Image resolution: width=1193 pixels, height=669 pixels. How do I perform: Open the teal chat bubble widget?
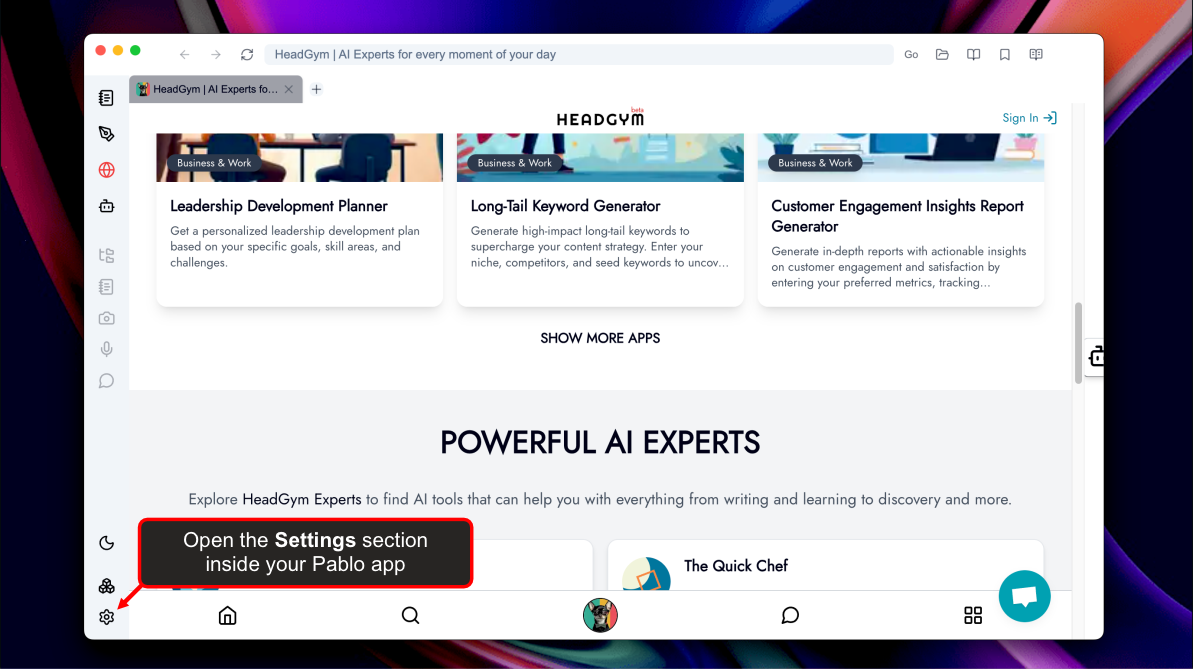click(1024, 596)
